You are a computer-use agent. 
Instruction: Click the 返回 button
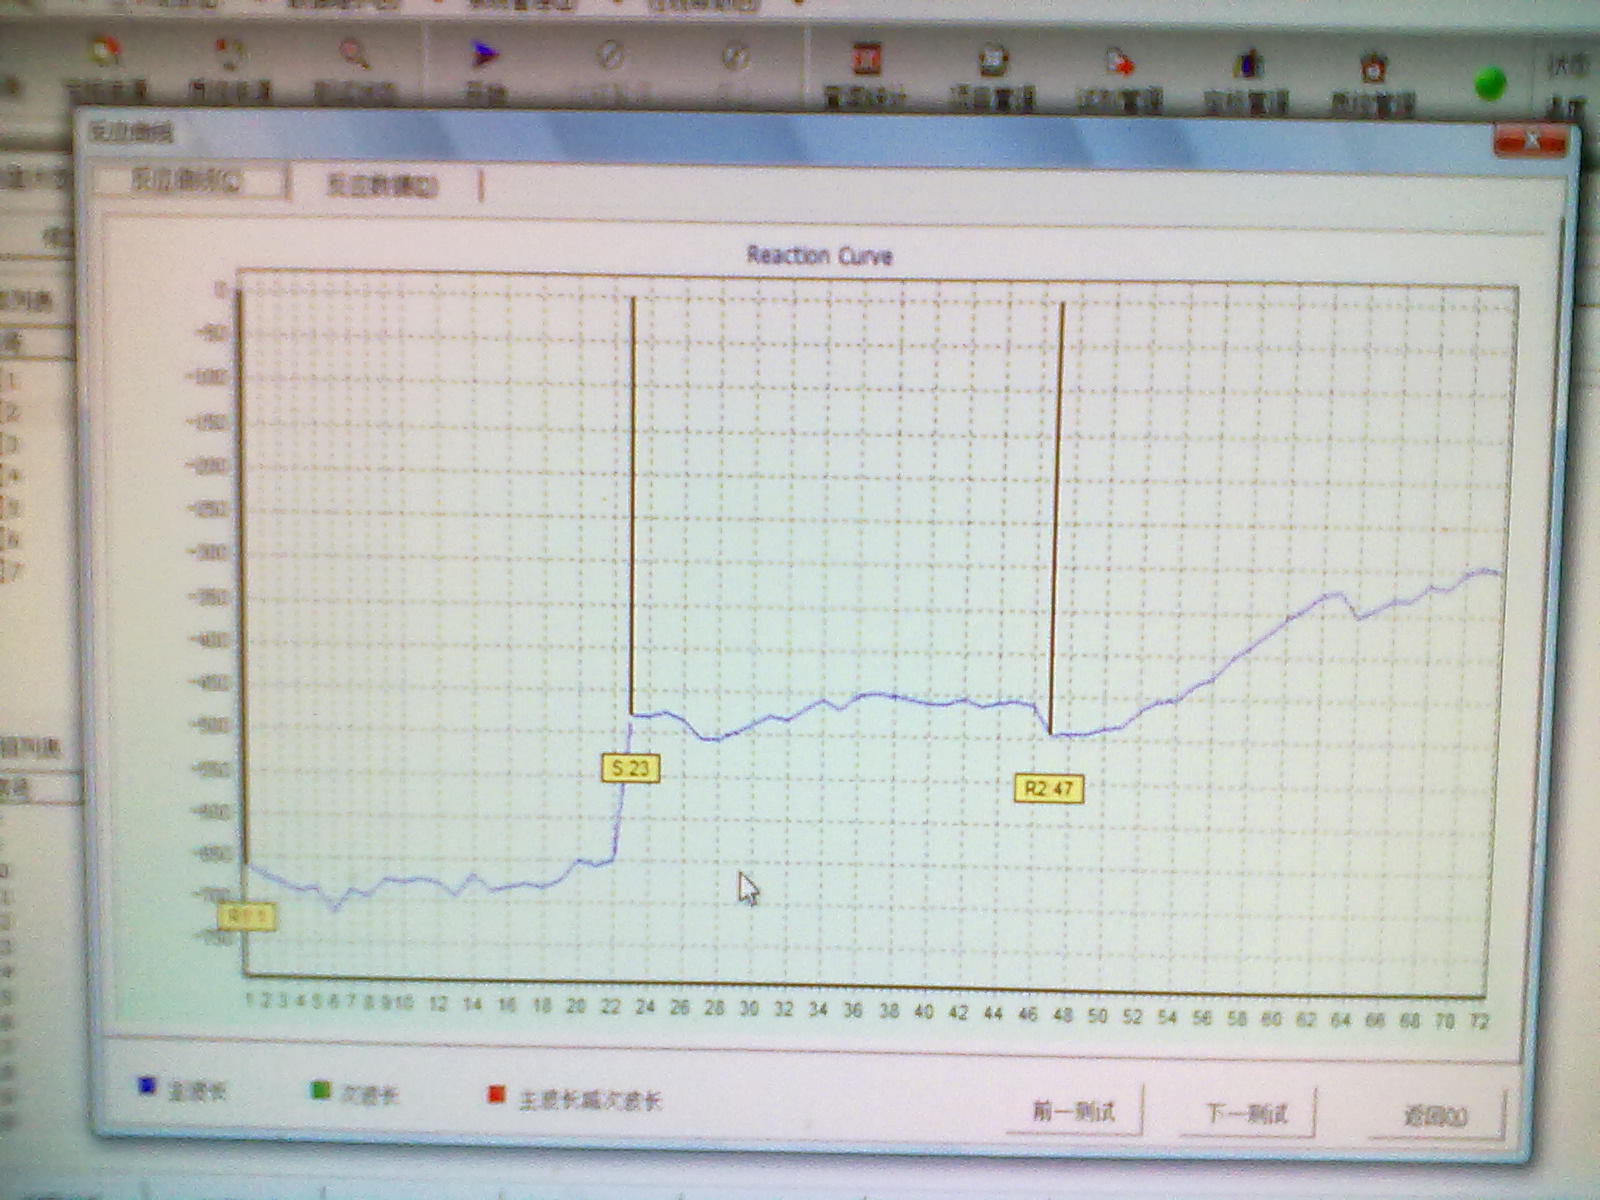point(1436,1116)
